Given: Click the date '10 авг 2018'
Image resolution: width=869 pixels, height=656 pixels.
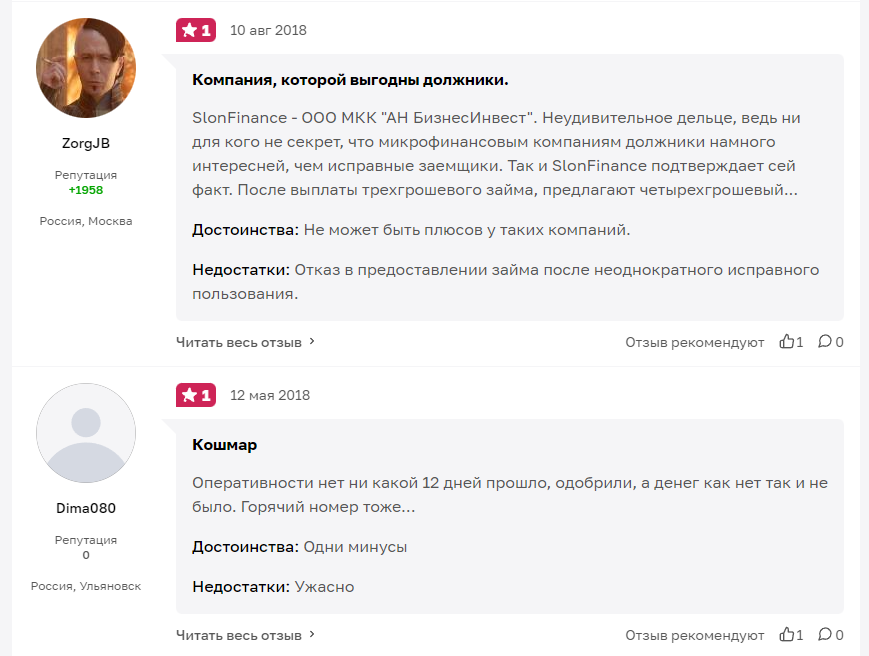Looking at the screenshot, I should pos(268,30).
